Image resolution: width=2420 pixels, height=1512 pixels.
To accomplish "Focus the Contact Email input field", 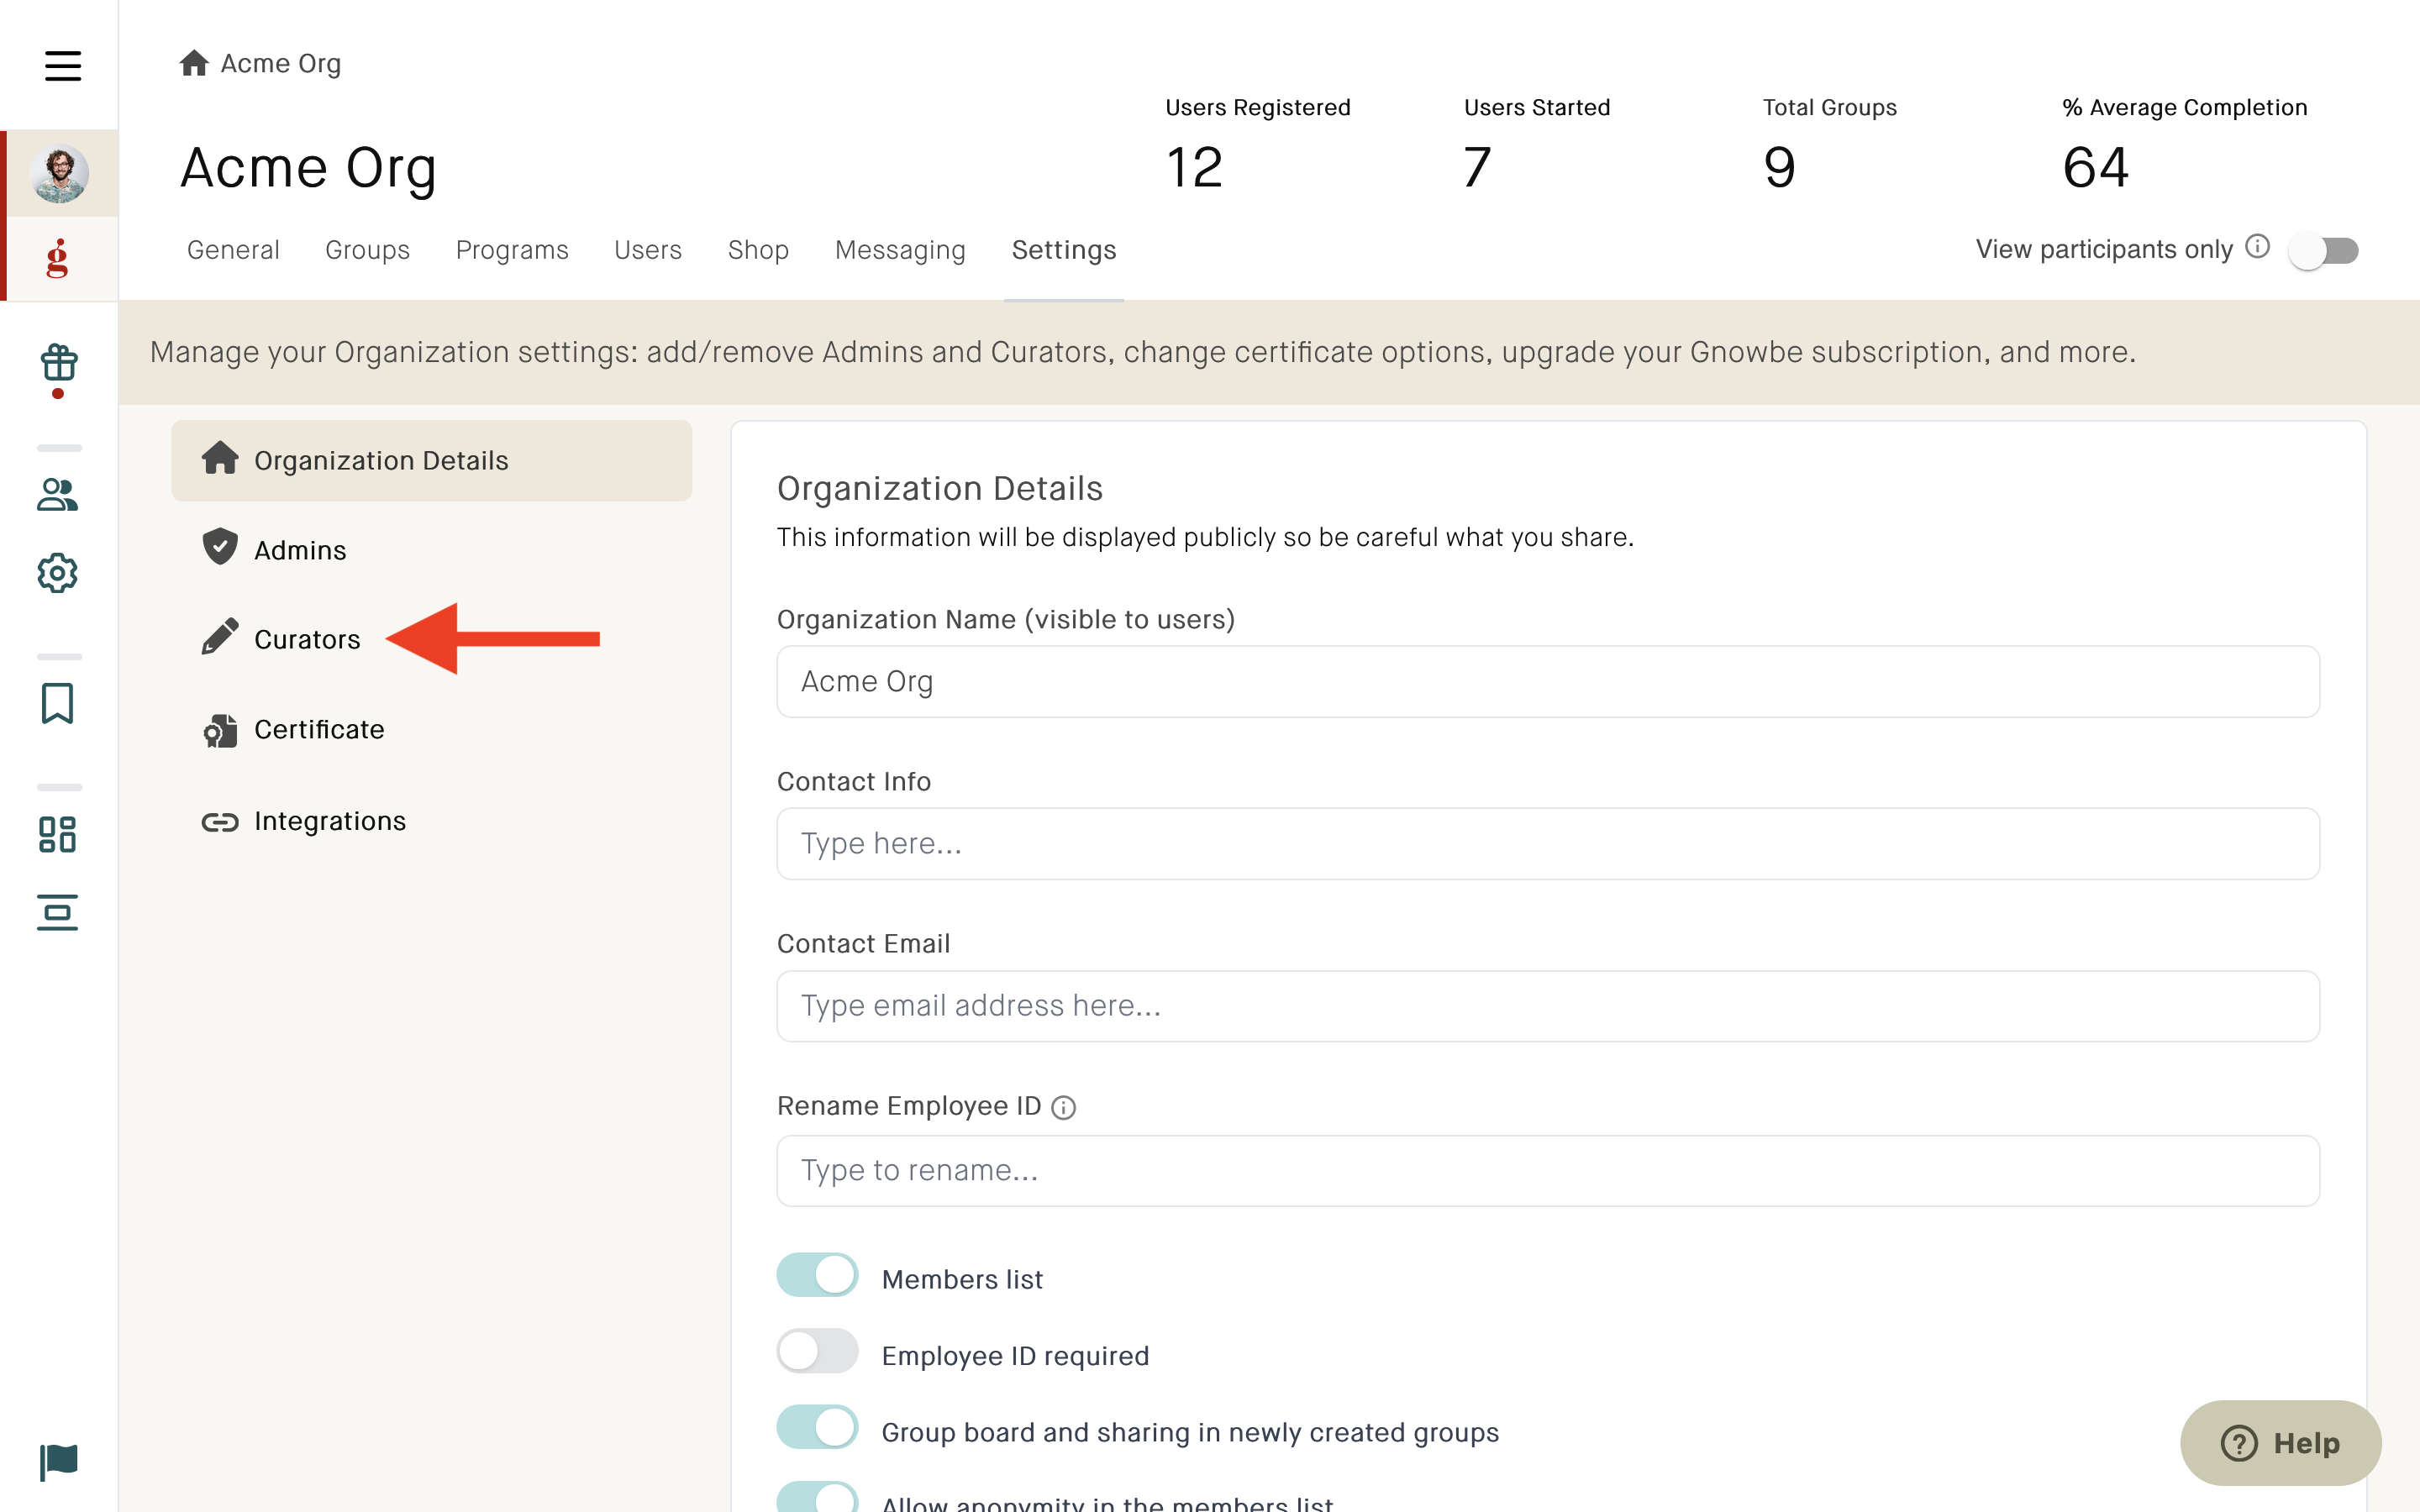I will coord(1548,1006).
